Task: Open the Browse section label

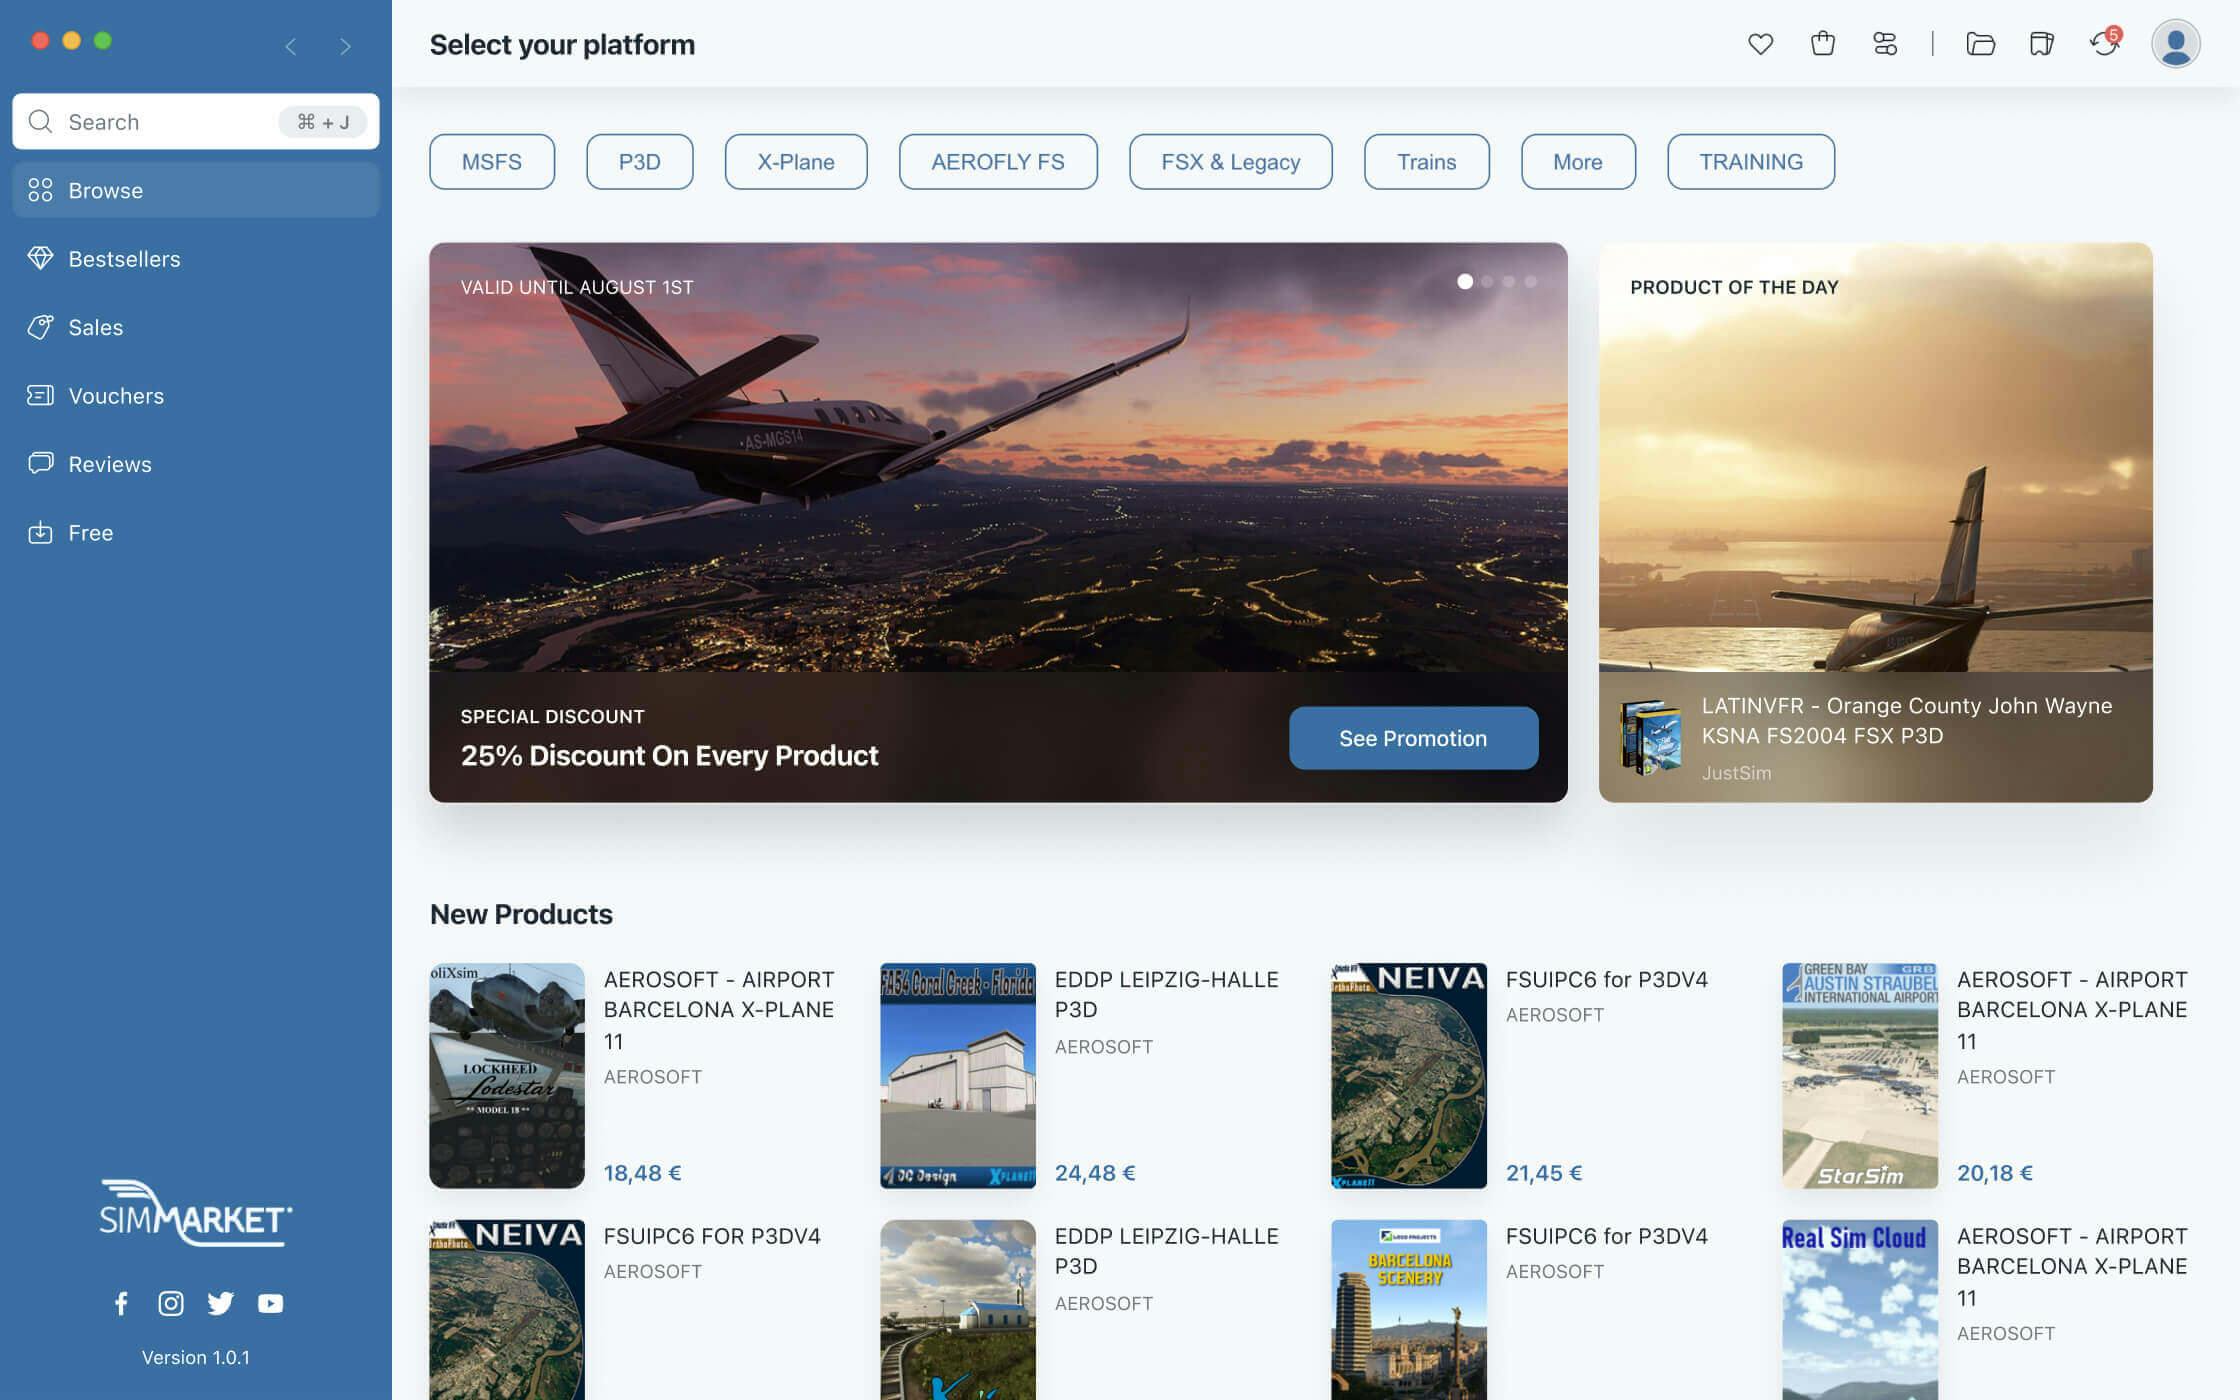Action: pyautogui.click(x=105, y=190)
